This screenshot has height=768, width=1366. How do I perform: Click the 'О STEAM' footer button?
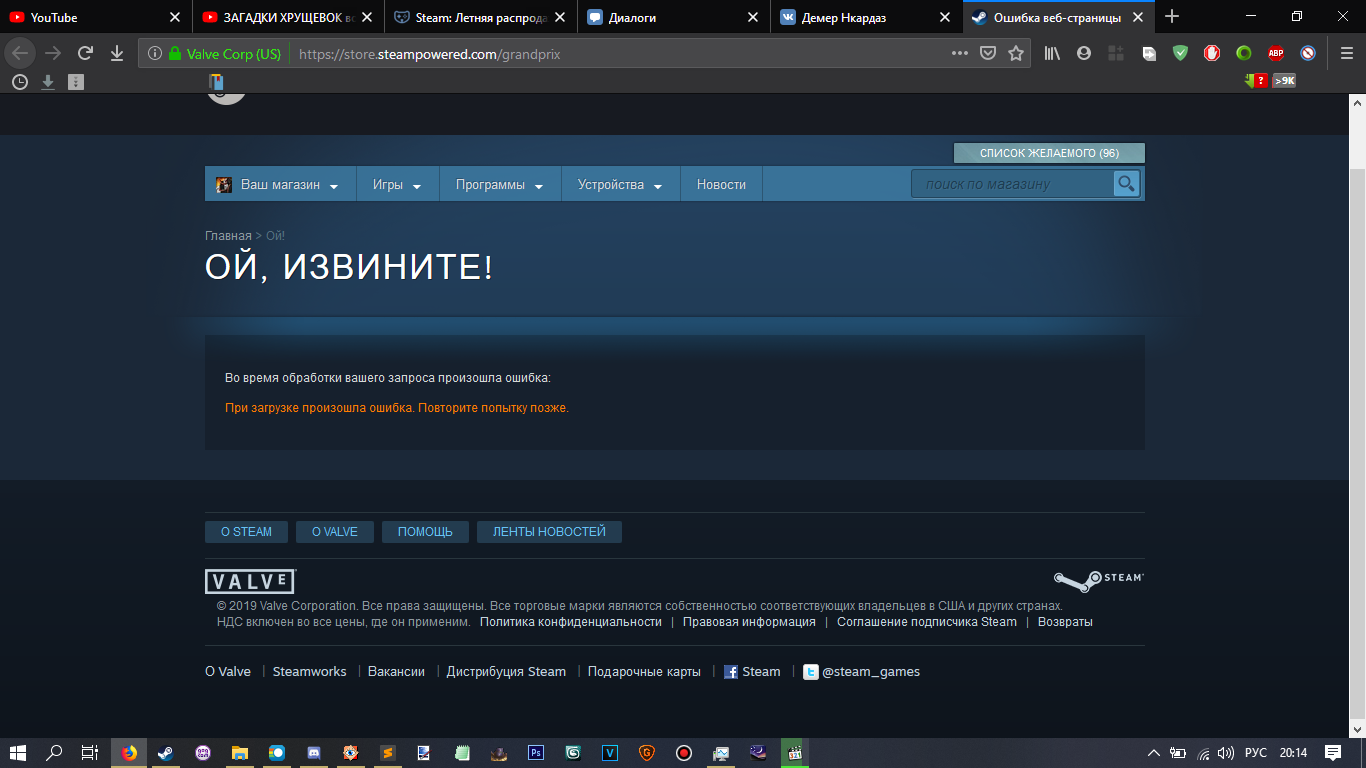(246, 532)
